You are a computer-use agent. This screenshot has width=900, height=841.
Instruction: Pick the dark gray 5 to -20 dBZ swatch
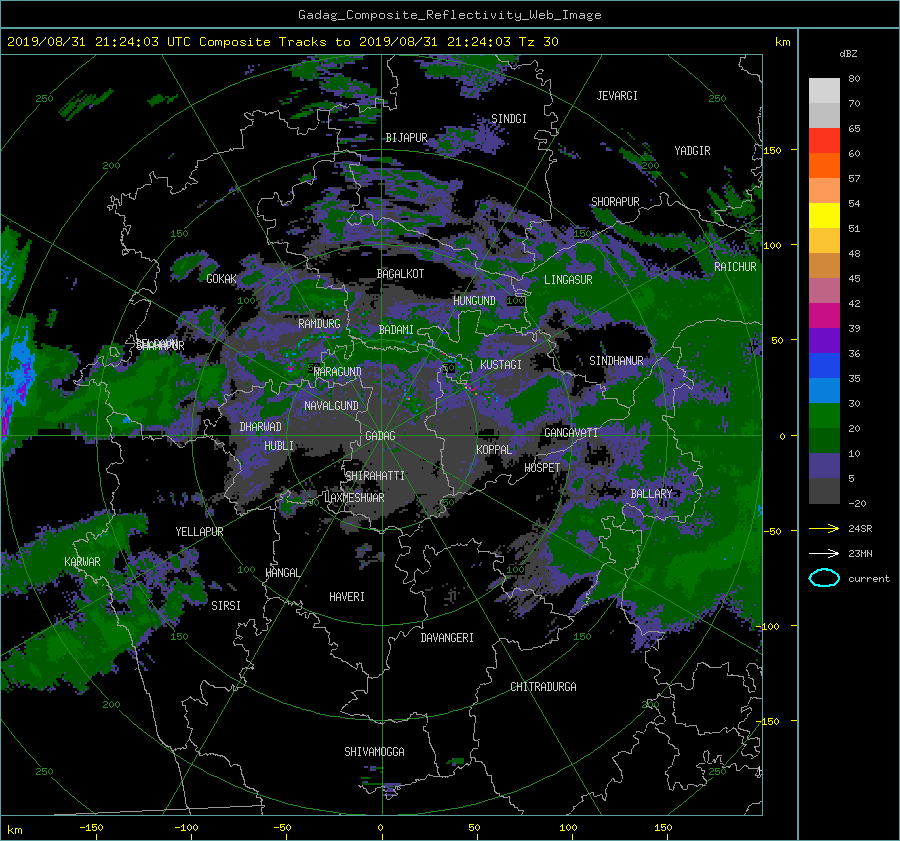coord(824,491)
